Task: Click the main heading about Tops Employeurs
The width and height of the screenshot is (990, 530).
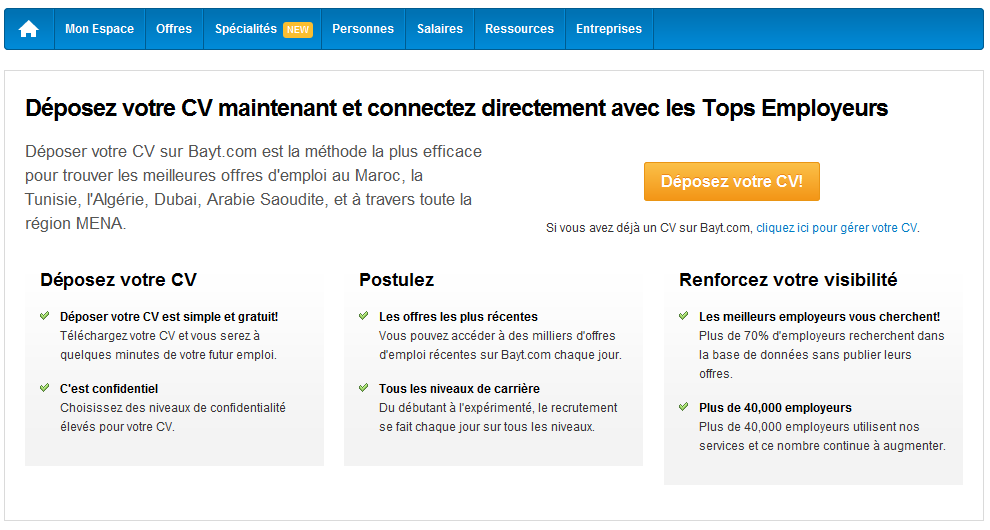Action: click(x=456, y=108)
